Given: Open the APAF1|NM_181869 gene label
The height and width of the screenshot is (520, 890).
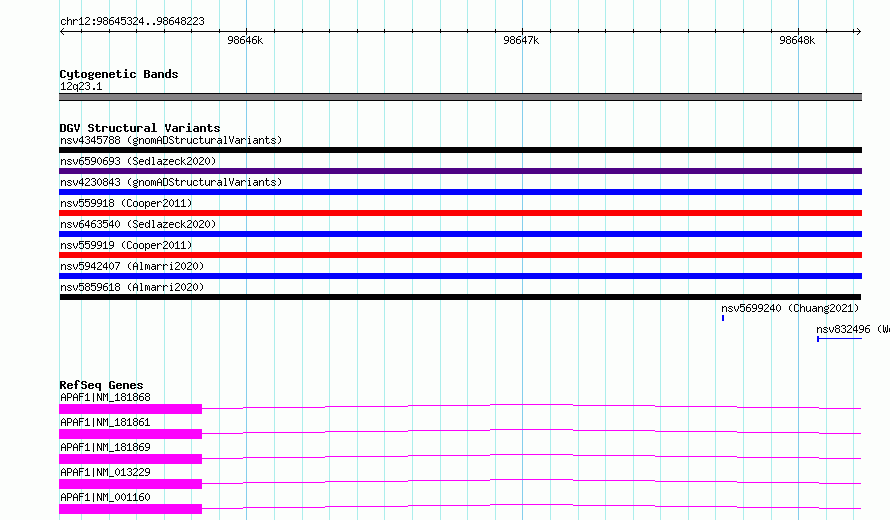Looking at the screenshot, I should [x=105, y=447].
